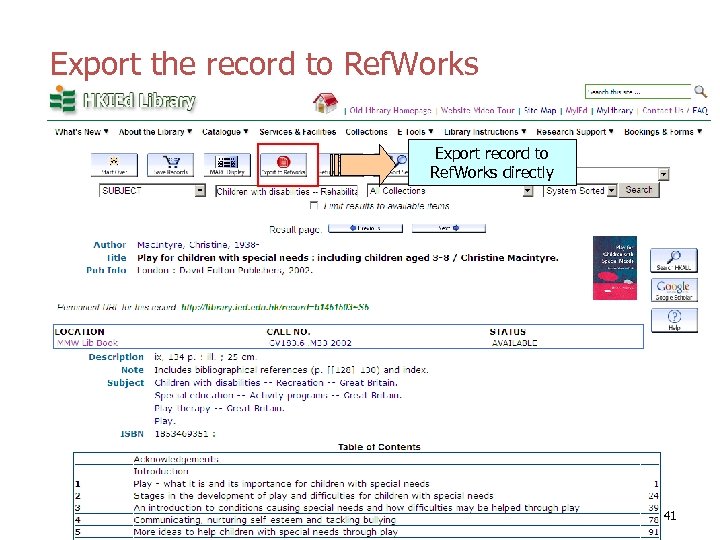
Task: Toggle Limit results to available items
Action: (x=314, y=205)
